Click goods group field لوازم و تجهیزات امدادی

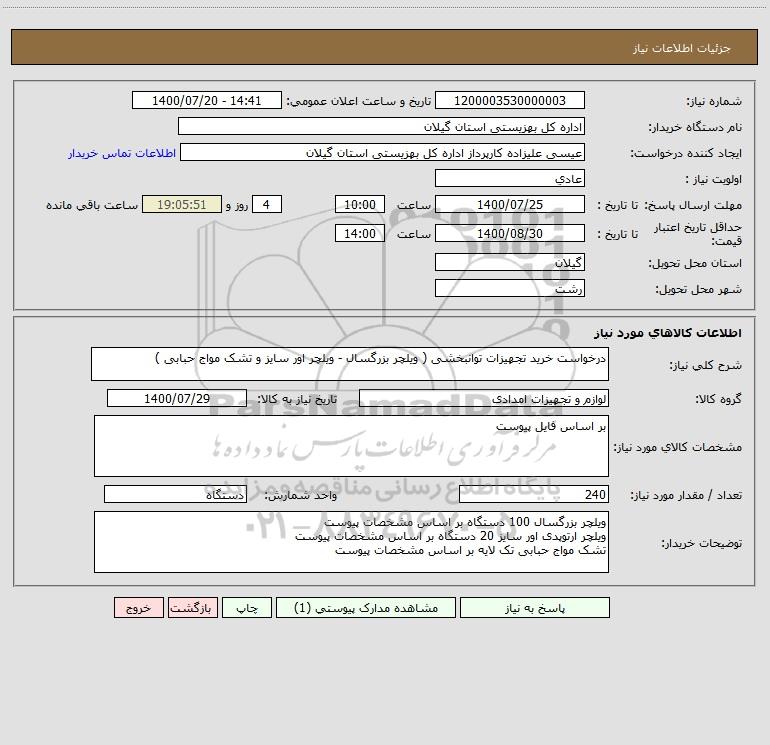tap(484, 398)
